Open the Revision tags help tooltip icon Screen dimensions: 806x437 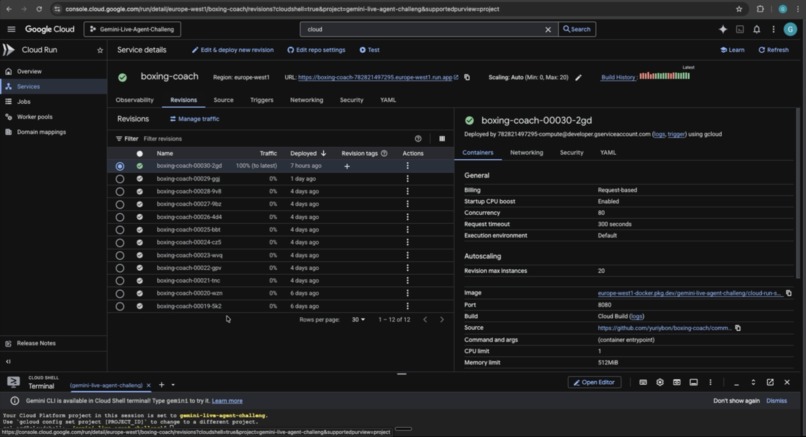[x=384, y=153]
